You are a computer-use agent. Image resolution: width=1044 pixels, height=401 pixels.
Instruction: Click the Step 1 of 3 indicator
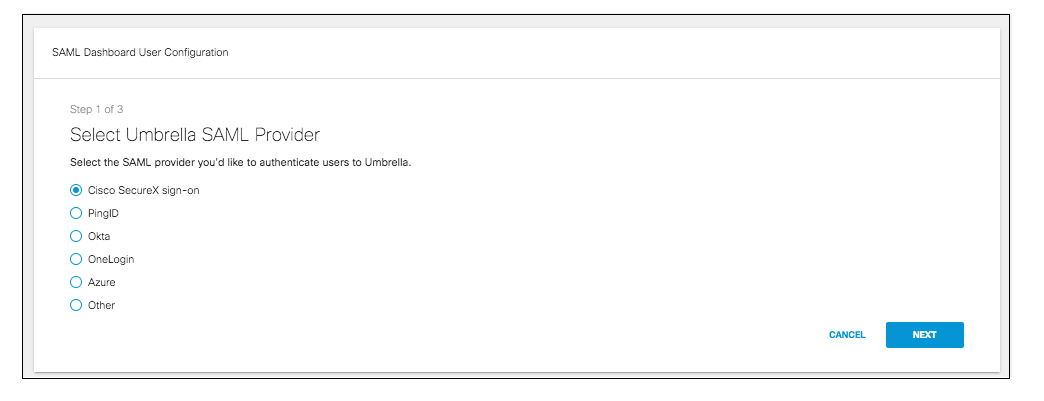tap(97, 109)
